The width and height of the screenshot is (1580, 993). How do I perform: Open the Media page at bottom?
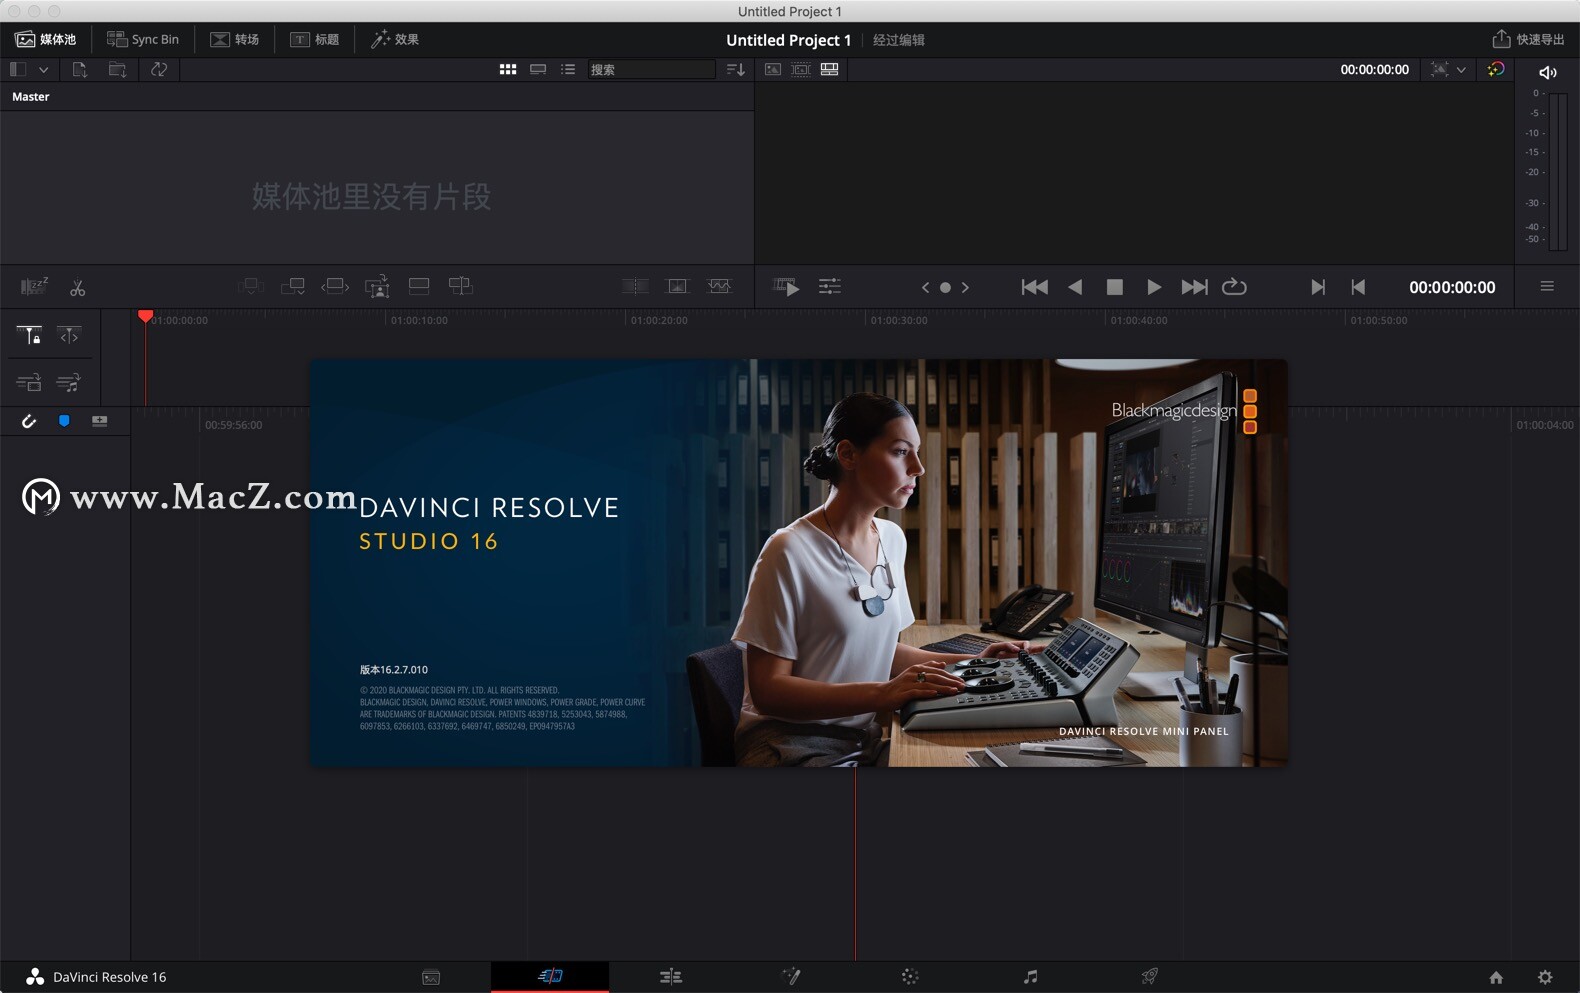click(x=431, y=977)
